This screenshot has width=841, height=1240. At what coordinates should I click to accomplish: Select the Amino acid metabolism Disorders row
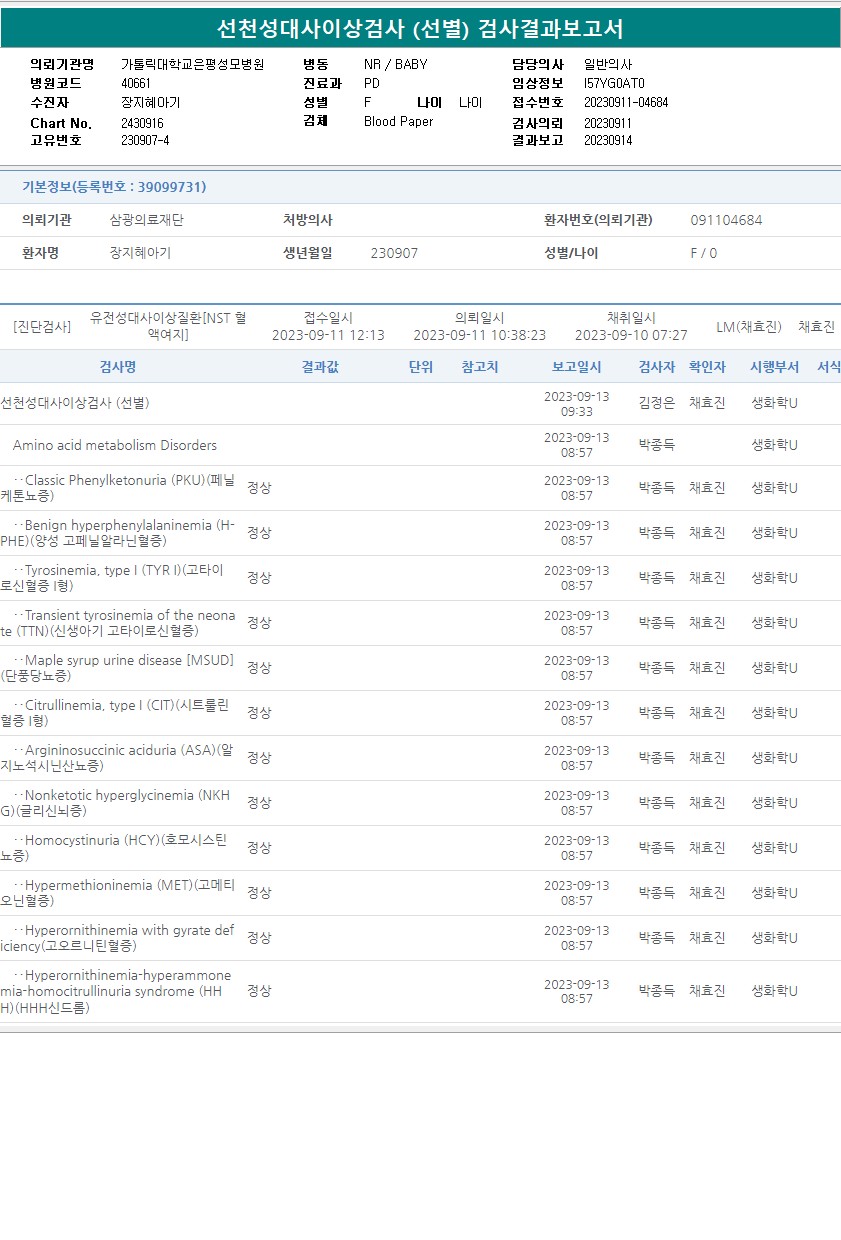[x=114, y=445]
